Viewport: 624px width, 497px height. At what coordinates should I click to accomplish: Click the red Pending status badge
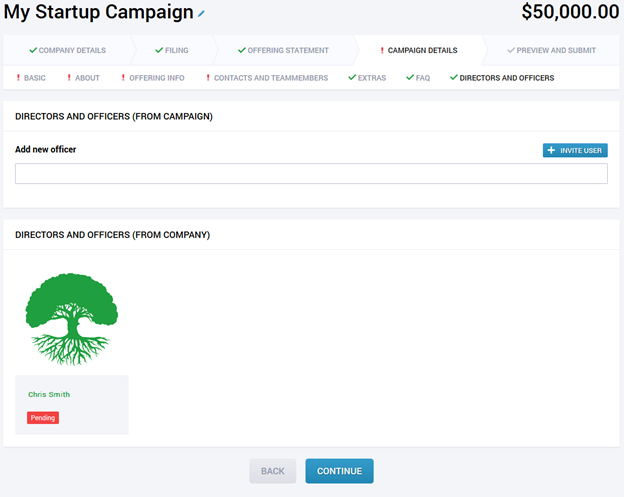tap(43, 418)
